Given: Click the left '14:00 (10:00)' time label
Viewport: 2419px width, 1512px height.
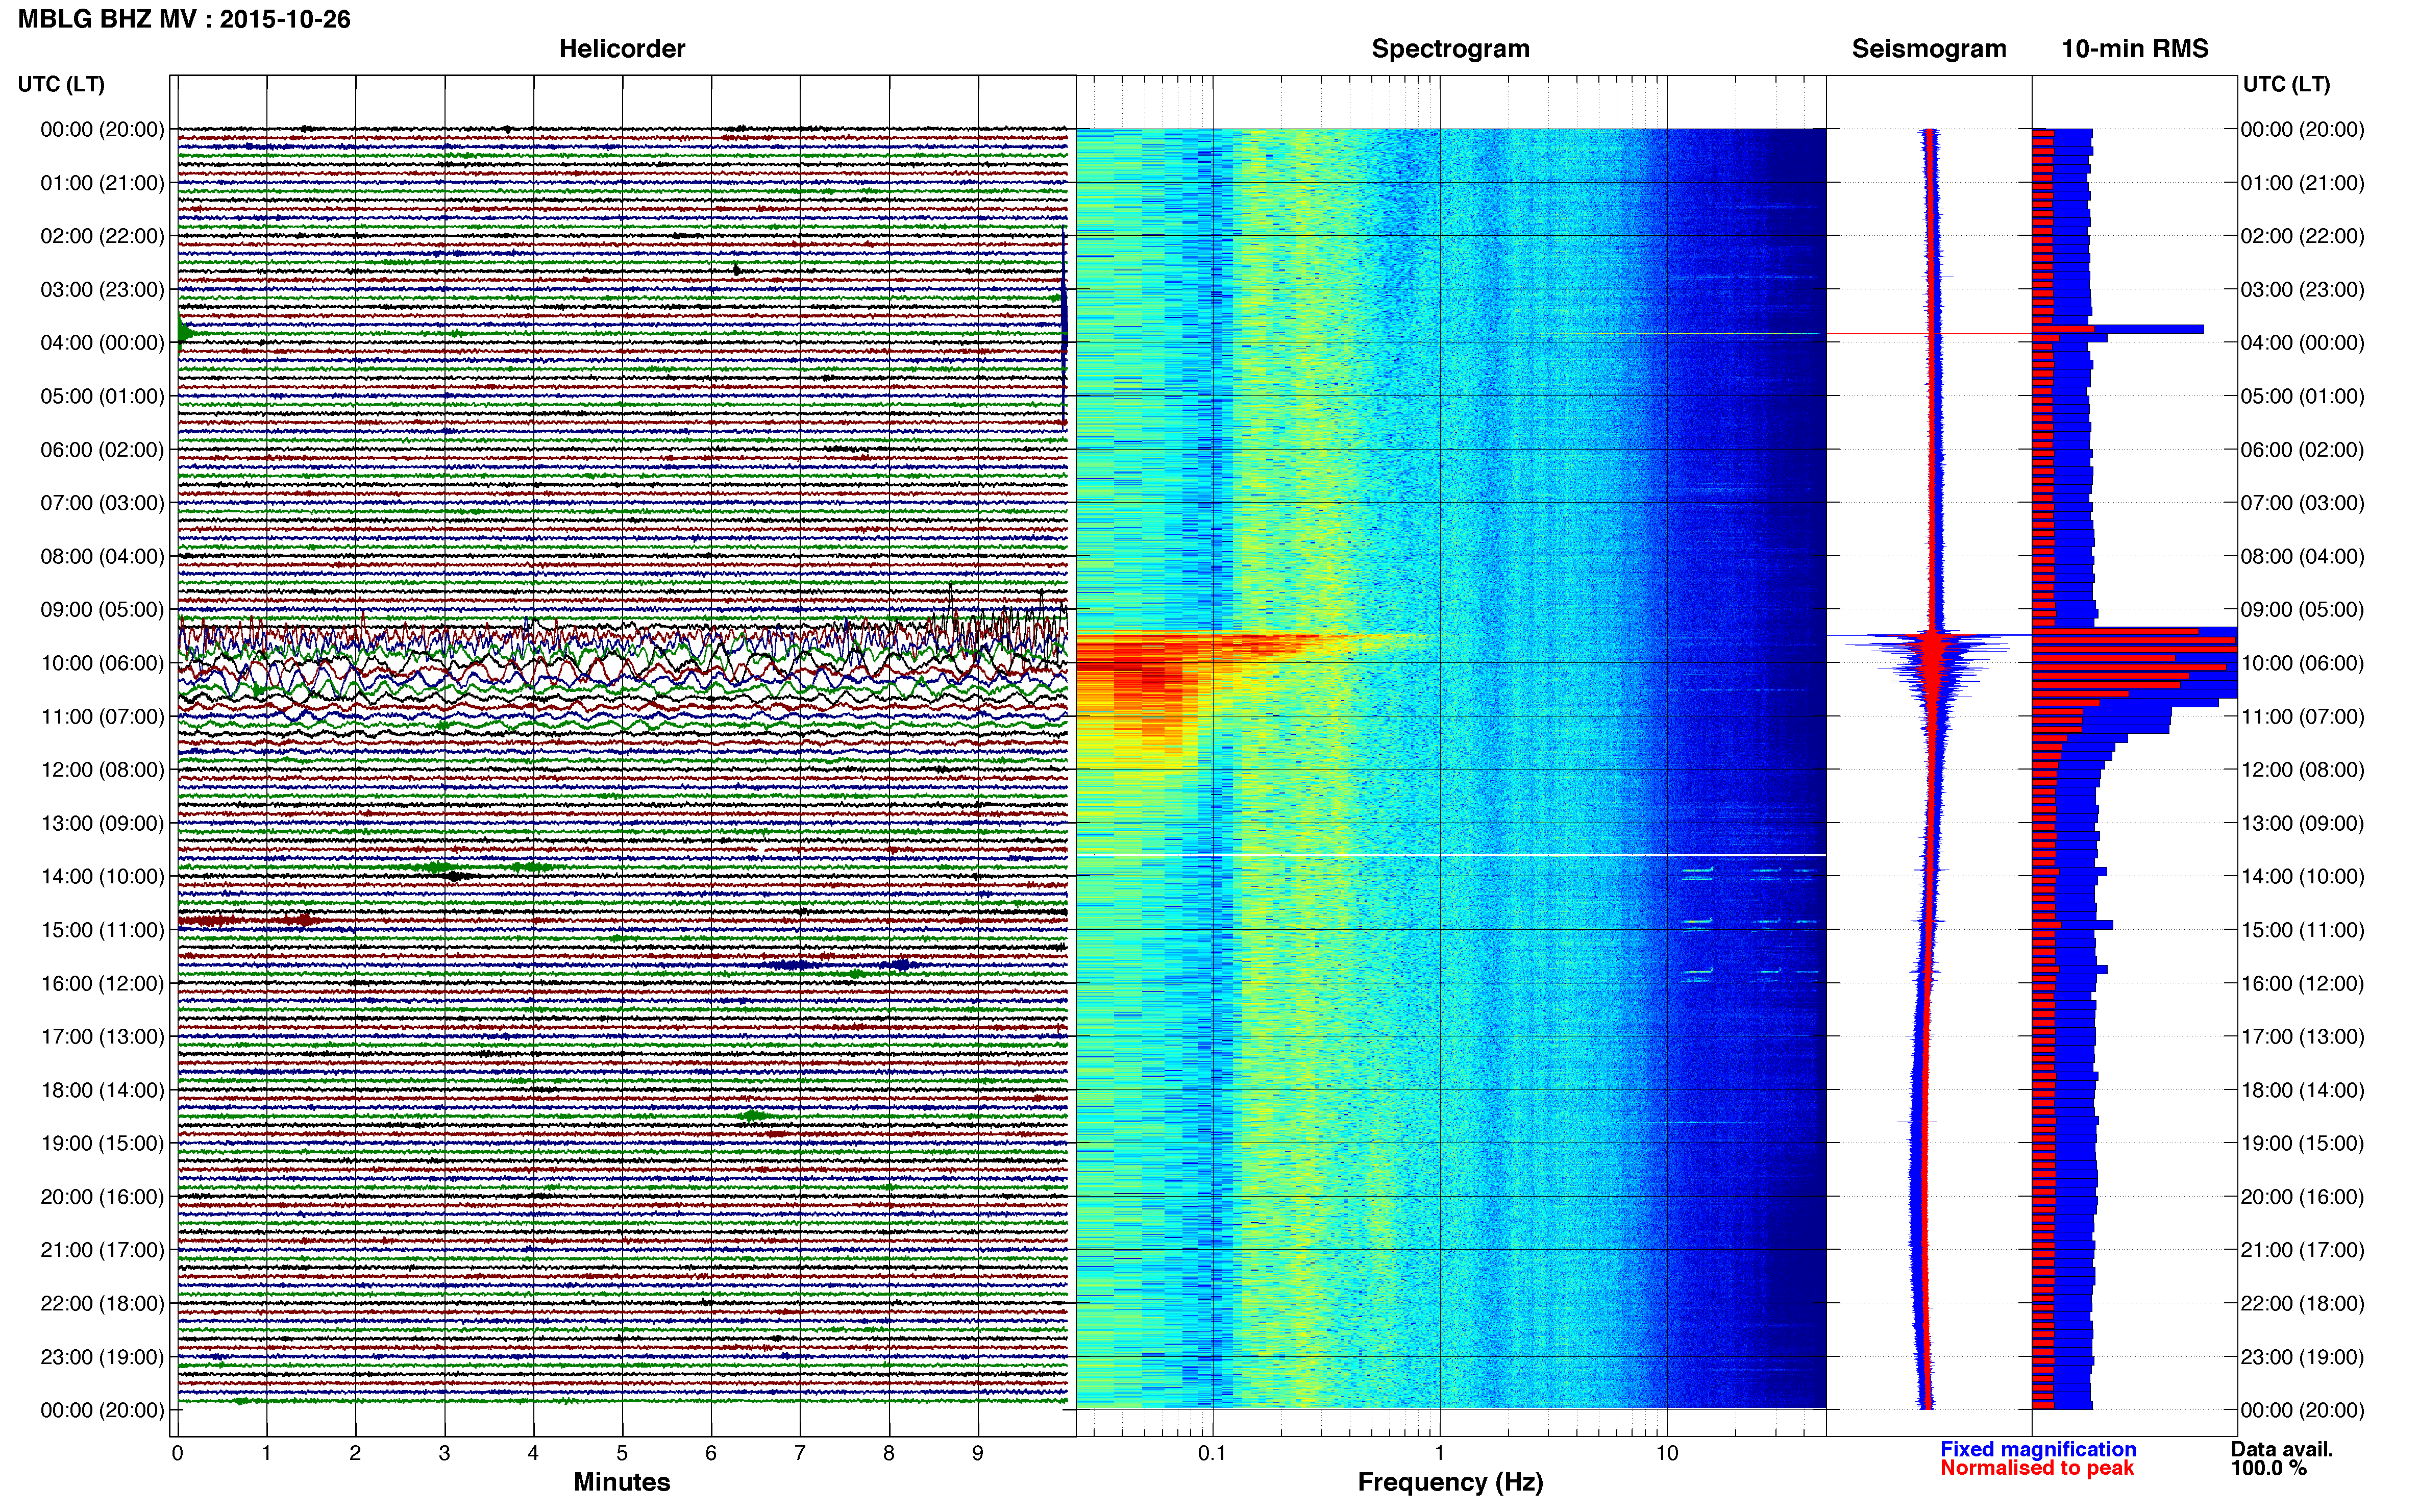Looking at the screenshot, I should 102,876.
